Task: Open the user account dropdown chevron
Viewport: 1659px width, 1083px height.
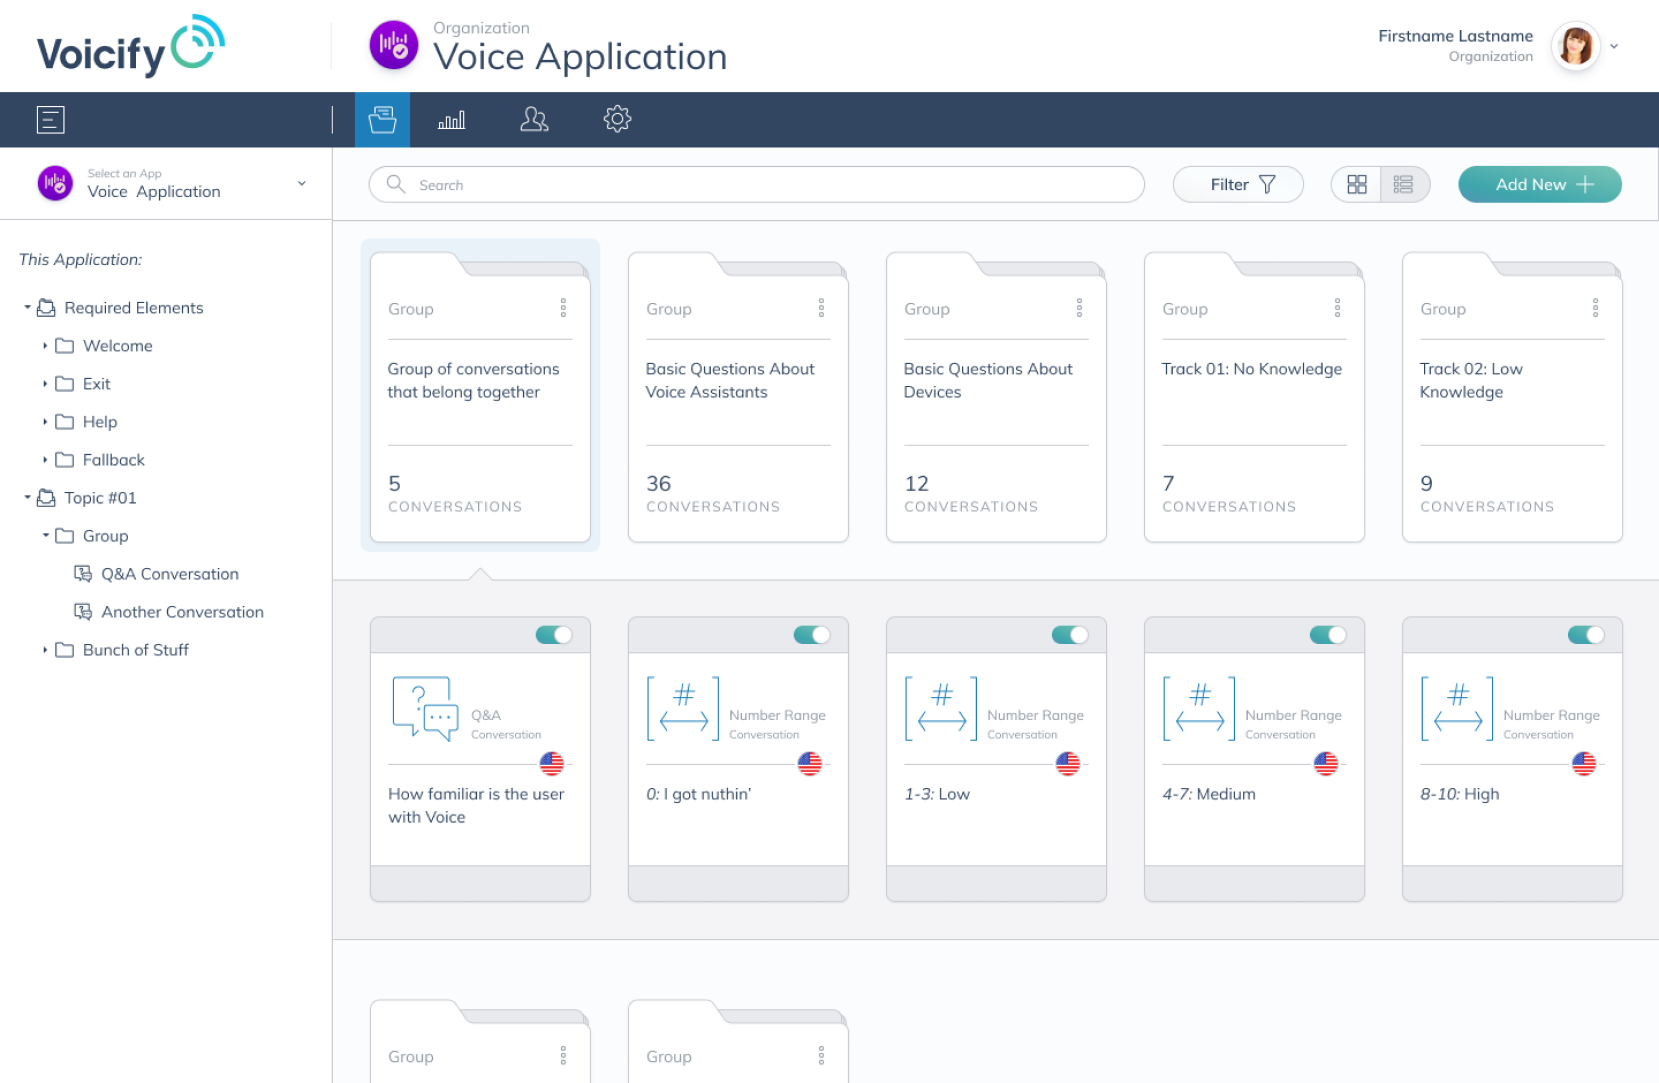Action: 1614,46
